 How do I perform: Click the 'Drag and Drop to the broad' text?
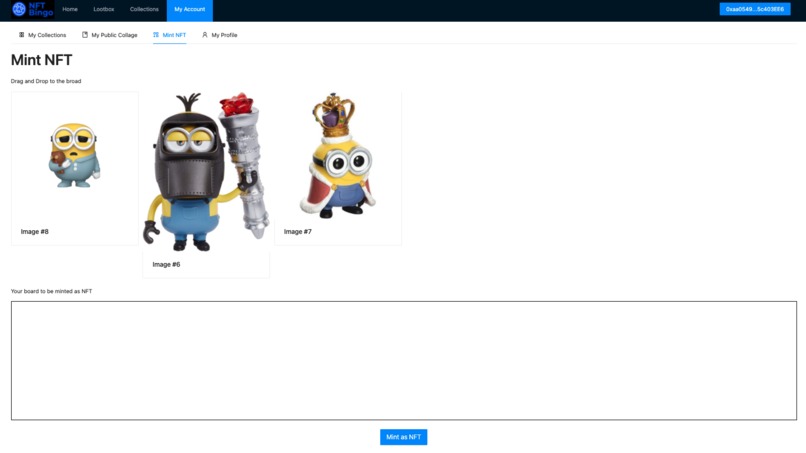(46, 81)
